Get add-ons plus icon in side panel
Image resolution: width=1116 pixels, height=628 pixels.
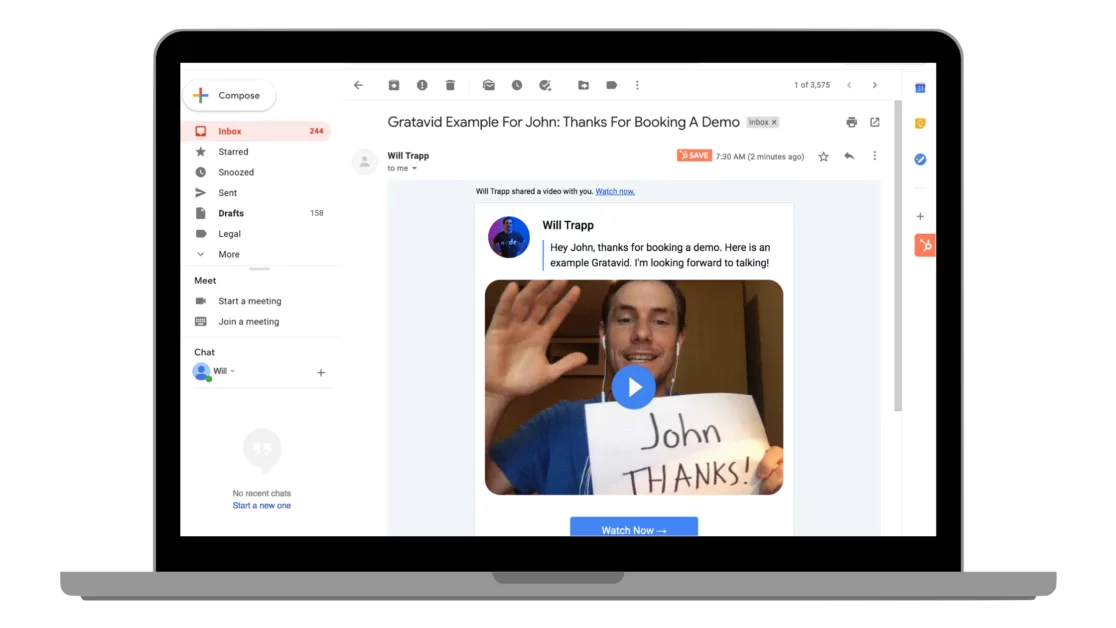click(x=920, y=216)
